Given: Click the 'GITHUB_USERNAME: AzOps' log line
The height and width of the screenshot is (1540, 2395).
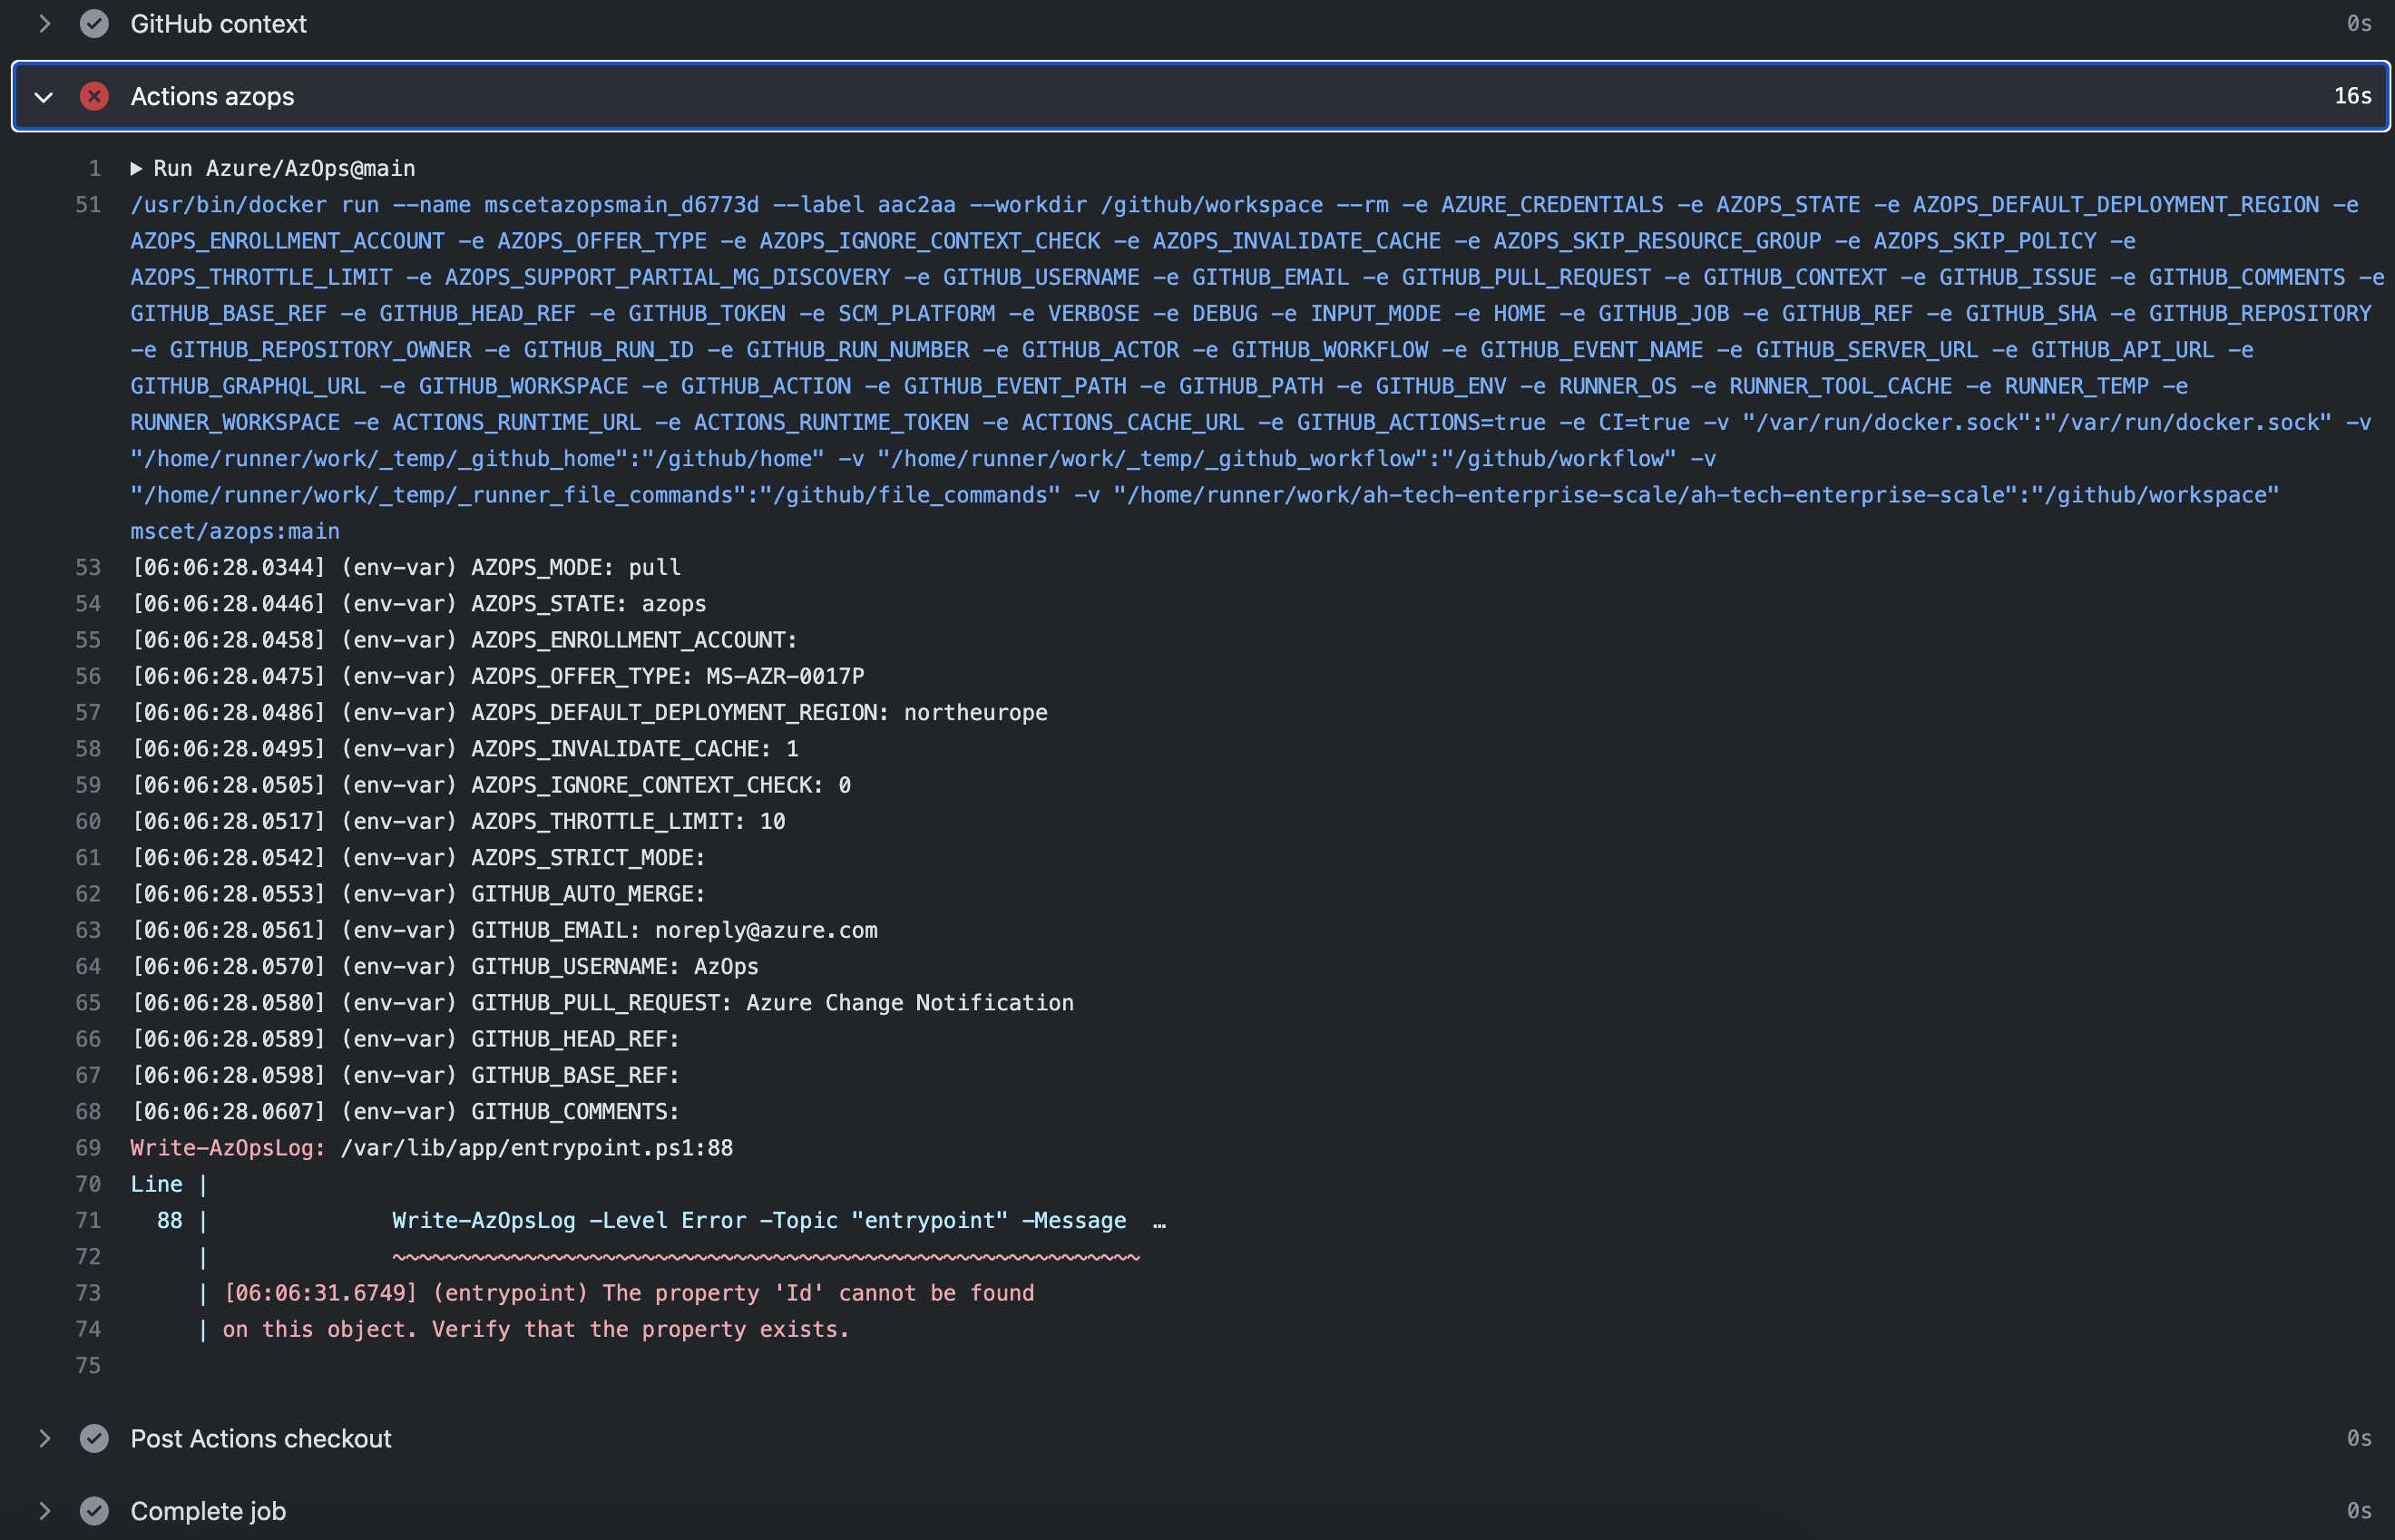Looking at the screenshot, I should pos(445,966).
